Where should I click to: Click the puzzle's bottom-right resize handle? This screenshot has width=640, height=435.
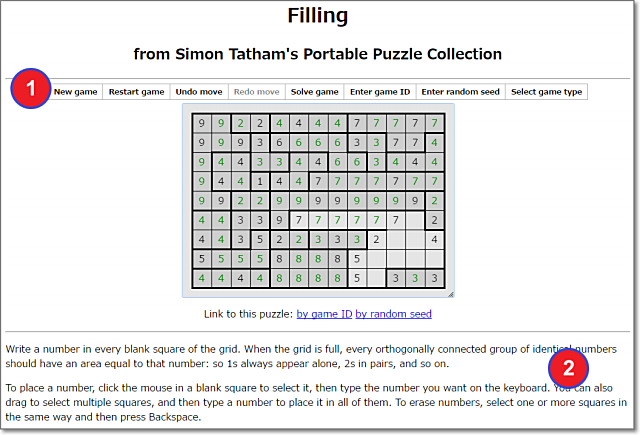click(x=450, y=293)
